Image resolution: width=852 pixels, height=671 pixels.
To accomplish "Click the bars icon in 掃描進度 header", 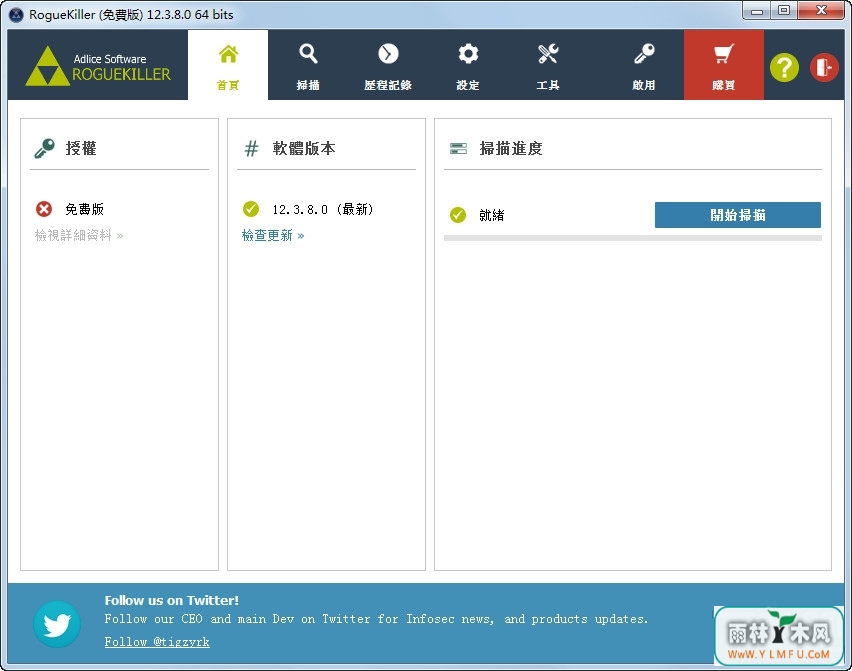I will point(458,148).
